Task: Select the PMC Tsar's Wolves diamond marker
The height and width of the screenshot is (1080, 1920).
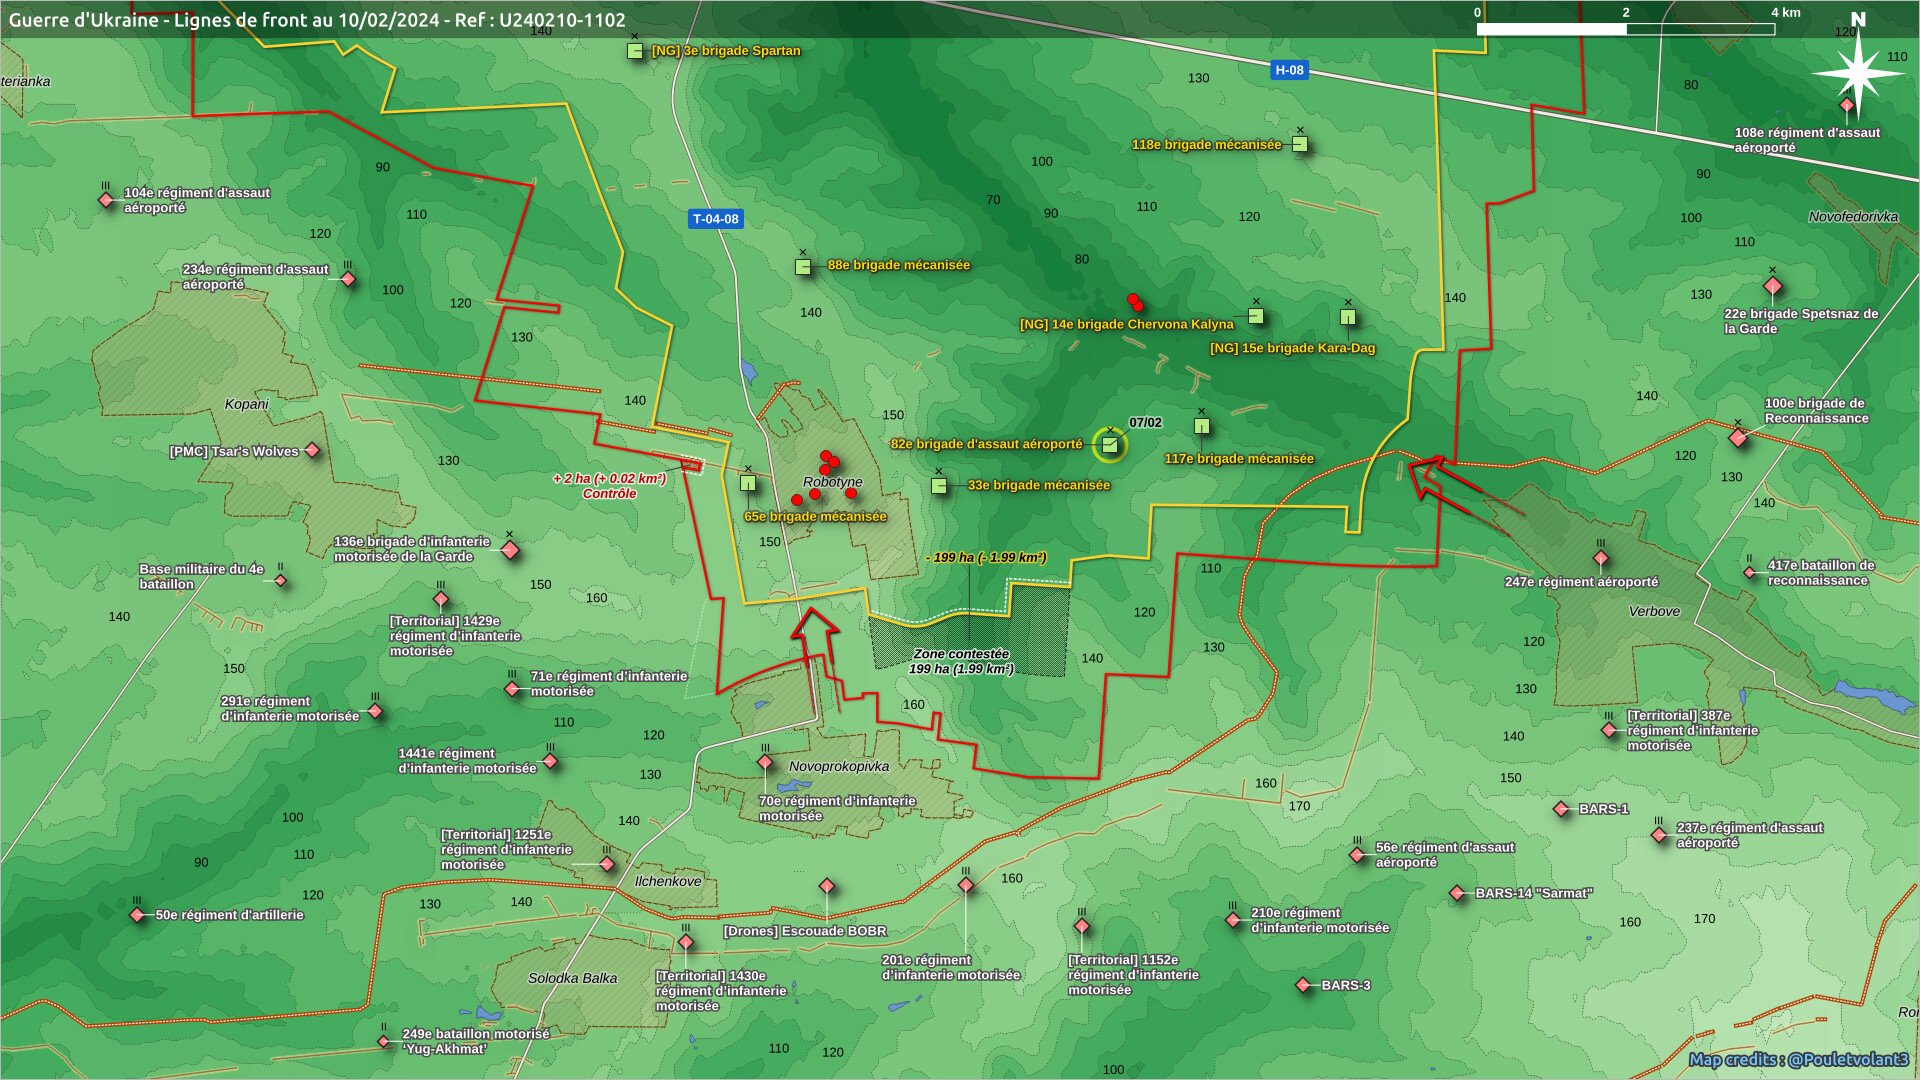Action: click(x=312, y=451)
